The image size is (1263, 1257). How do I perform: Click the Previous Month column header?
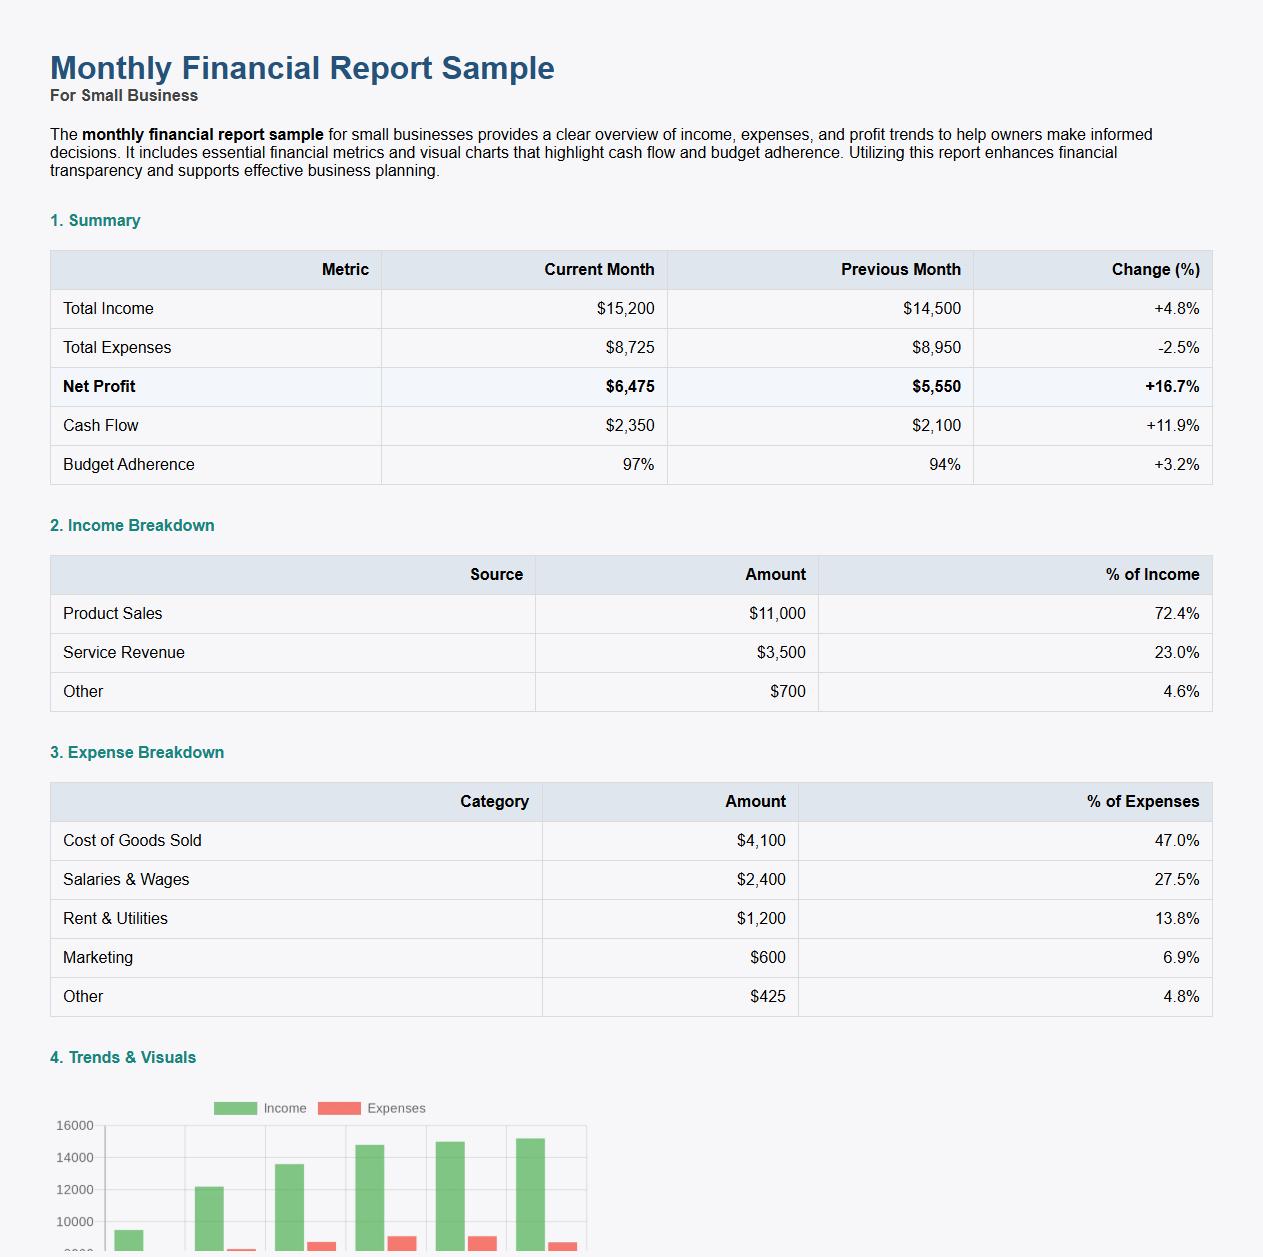[x=900, y=269]
